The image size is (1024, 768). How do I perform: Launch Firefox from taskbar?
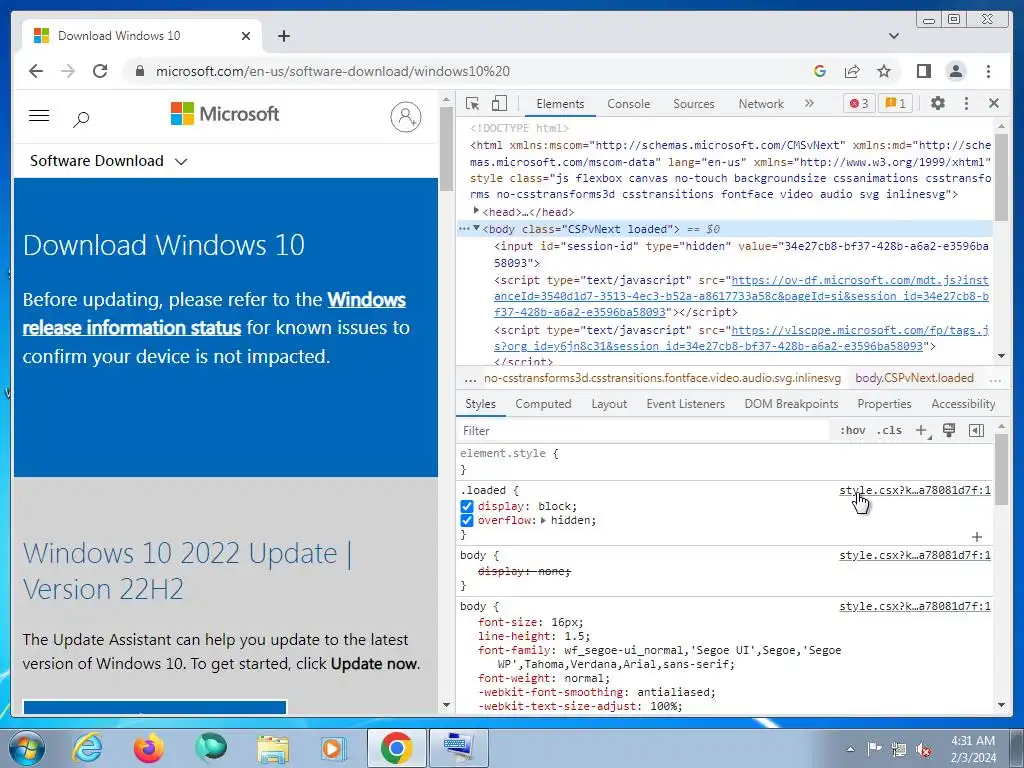point(148,748)
